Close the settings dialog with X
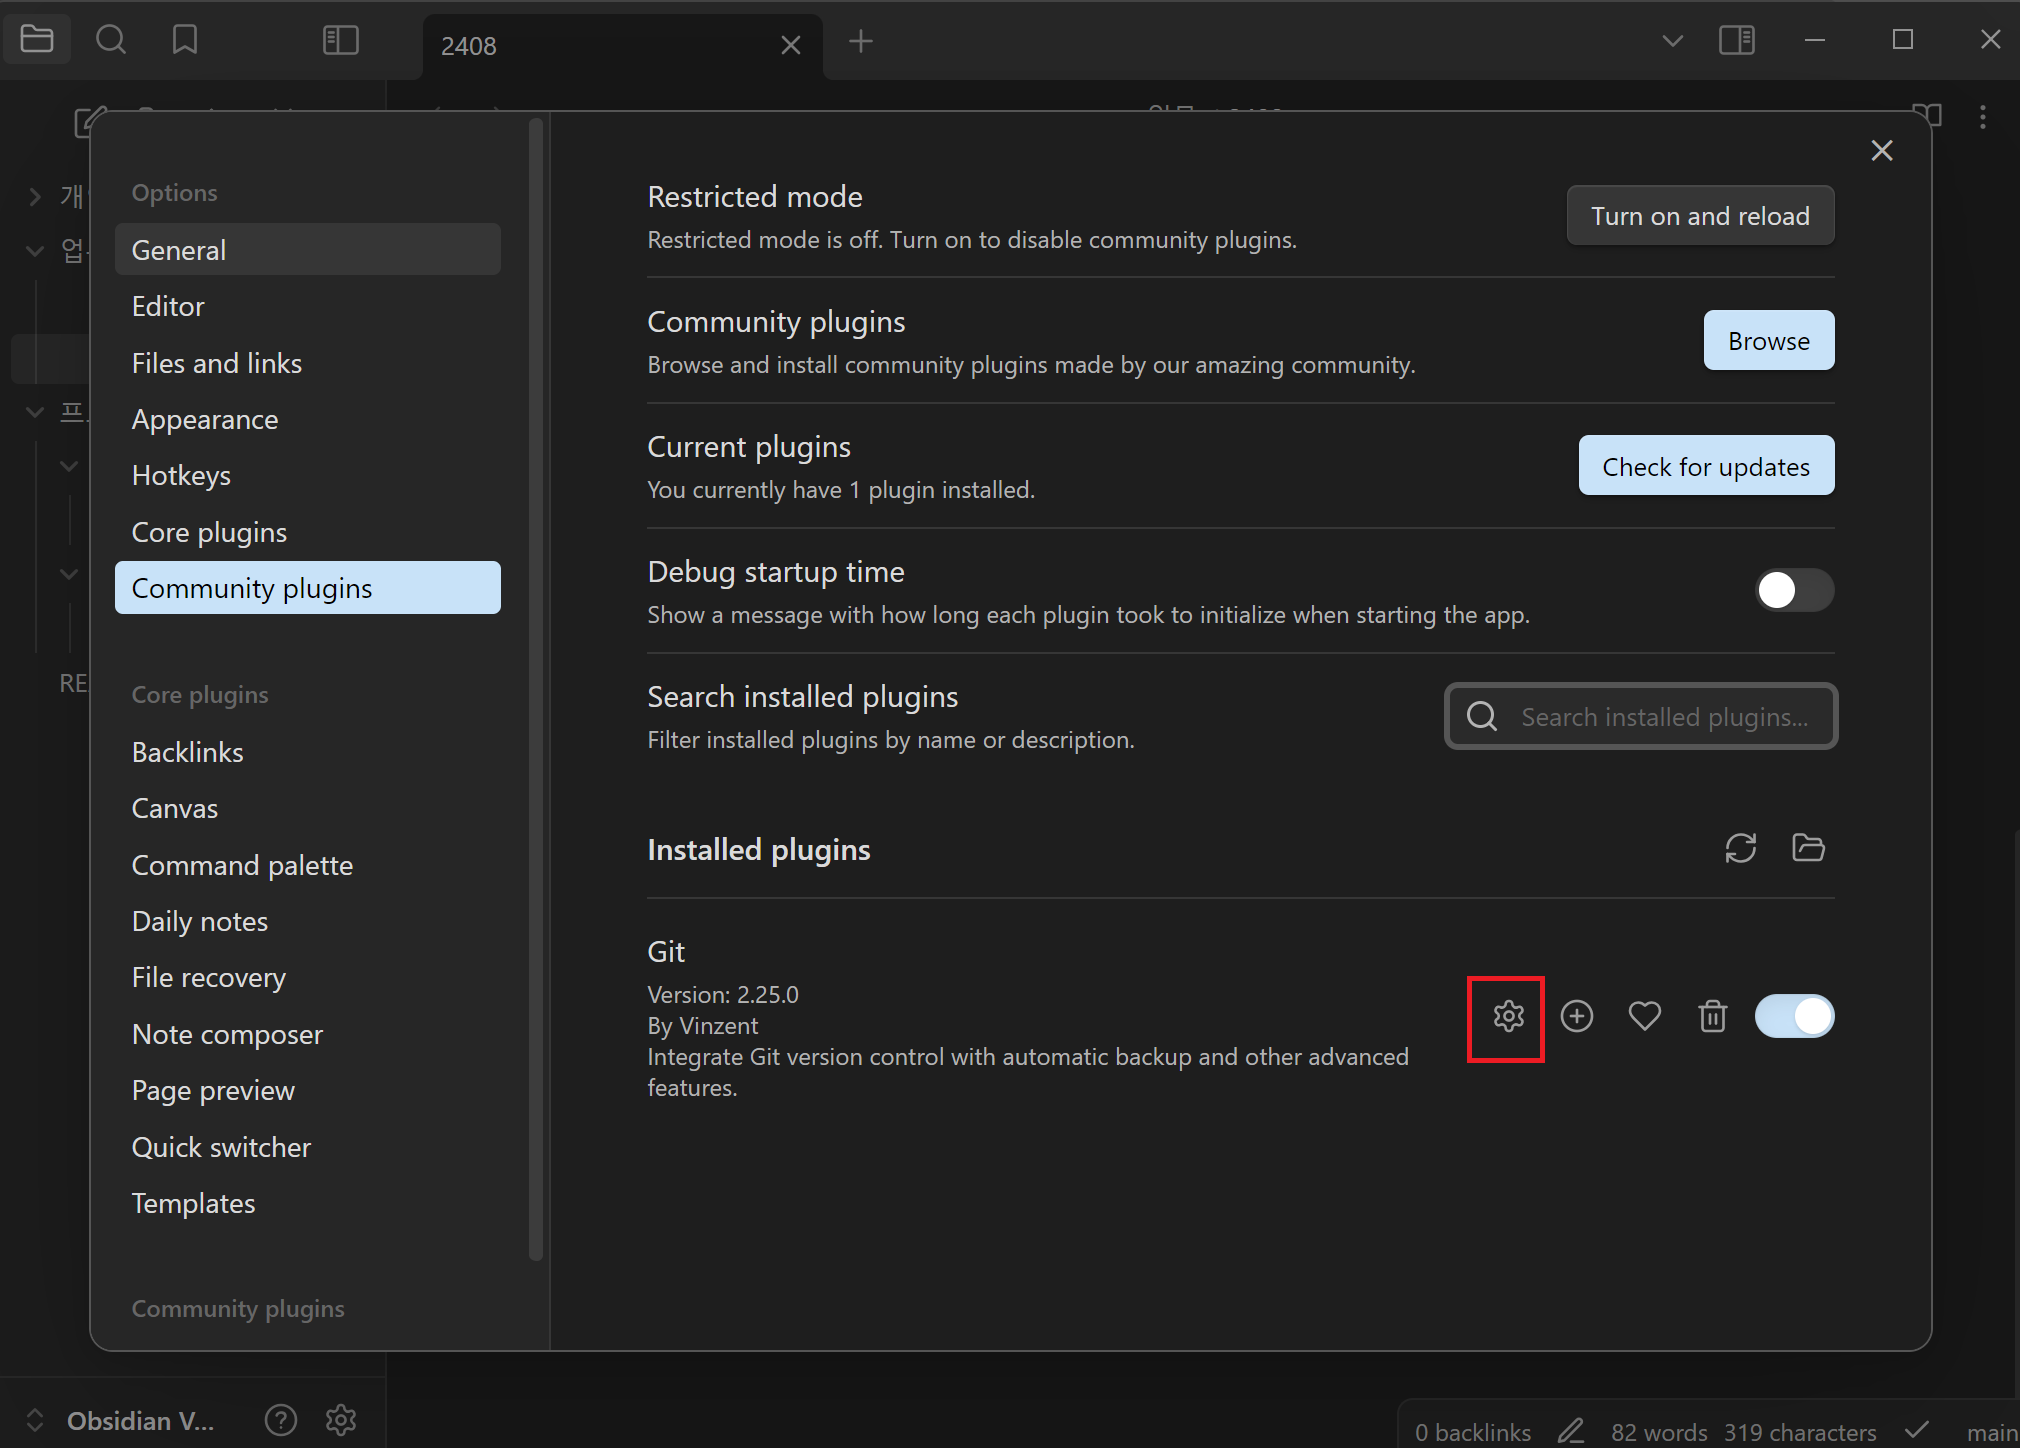The width and height of the screenshot is (2020, 1448). click(x=1881, y=151)
